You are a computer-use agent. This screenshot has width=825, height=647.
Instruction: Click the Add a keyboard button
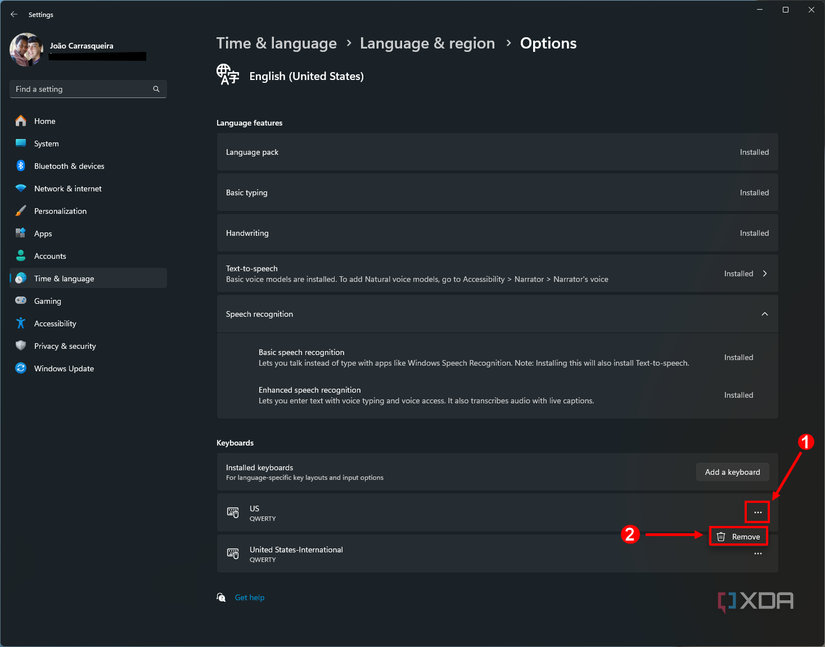click(x=732, y=472)
